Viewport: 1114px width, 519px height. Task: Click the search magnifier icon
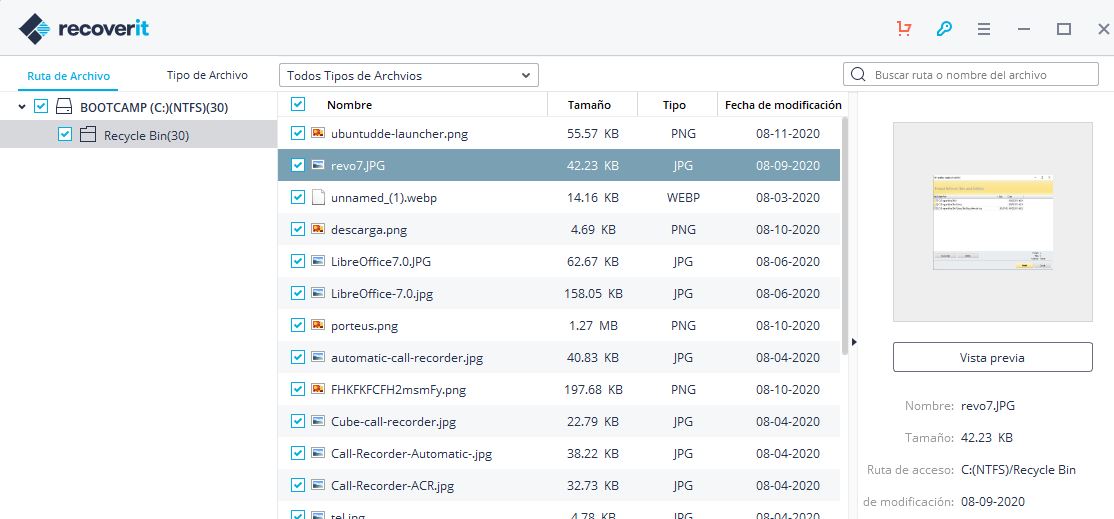click(x=858, y=75)
